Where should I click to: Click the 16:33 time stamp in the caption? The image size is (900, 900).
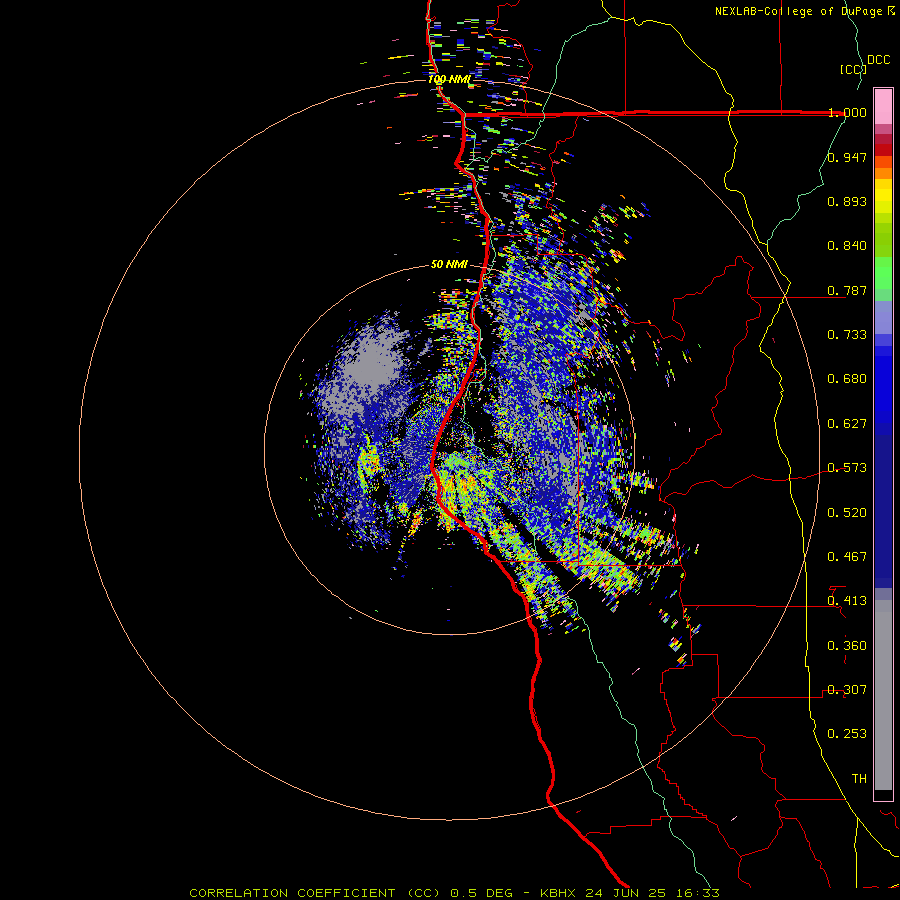pos(698,893)
